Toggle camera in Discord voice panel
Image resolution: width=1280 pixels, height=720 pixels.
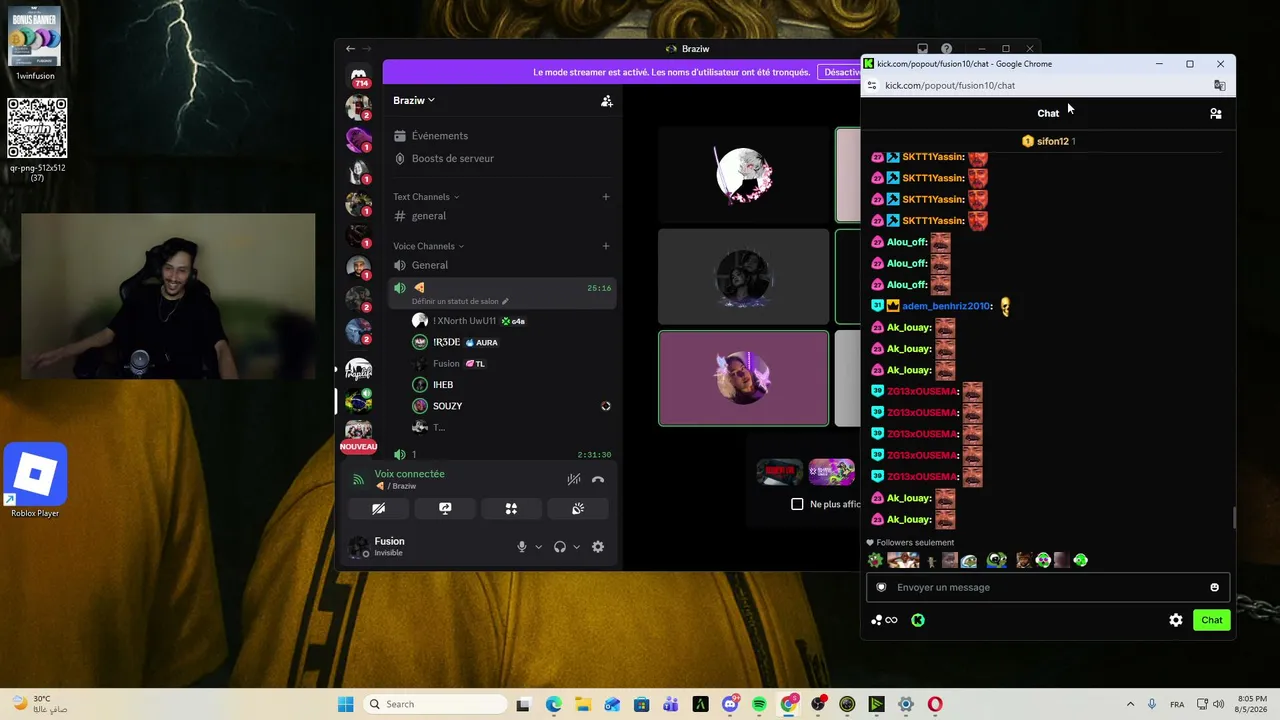pyautogui.click(x=378, y=509)
